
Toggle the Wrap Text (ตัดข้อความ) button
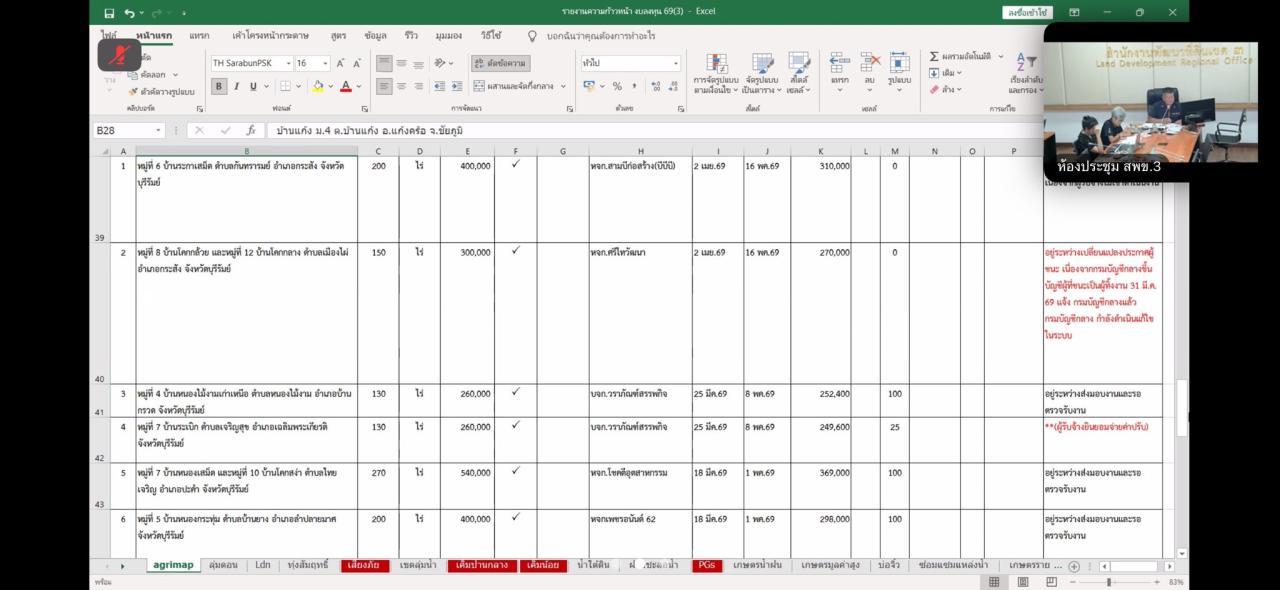[501, 63]
